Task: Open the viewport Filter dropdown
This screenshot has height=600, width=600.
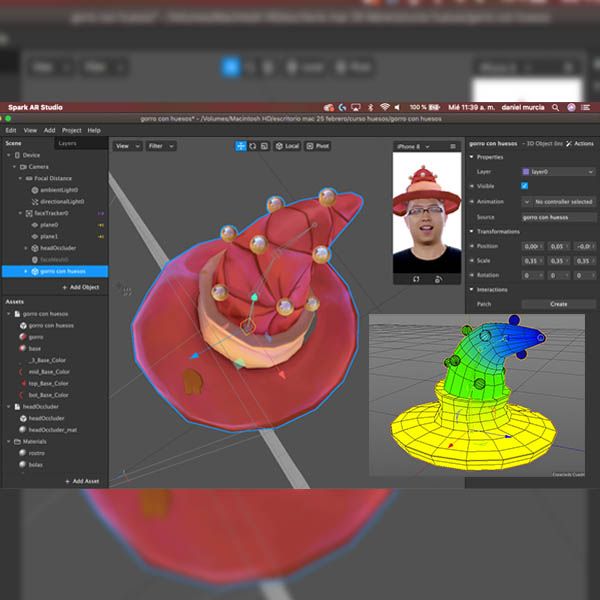Action: coord(160,146)
